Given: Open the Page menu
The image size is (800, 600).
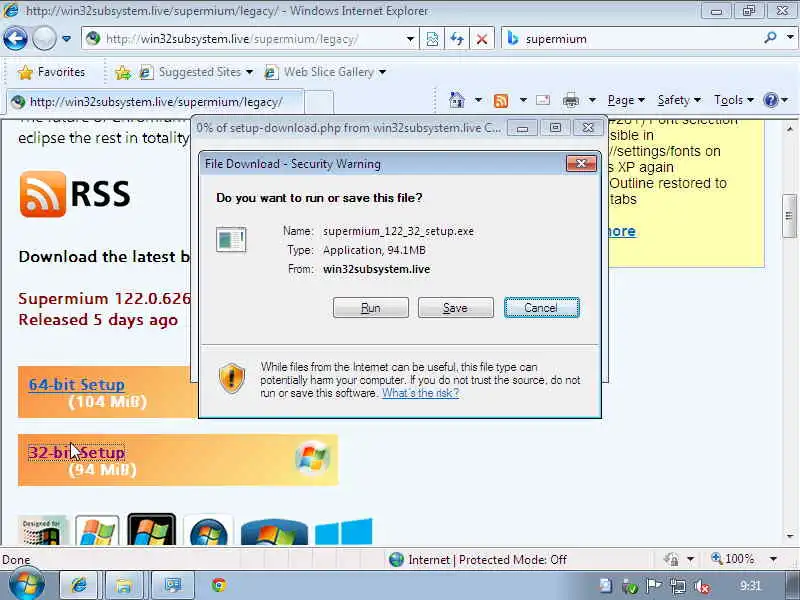Looking at the screenshot, I should coord(626,100).
